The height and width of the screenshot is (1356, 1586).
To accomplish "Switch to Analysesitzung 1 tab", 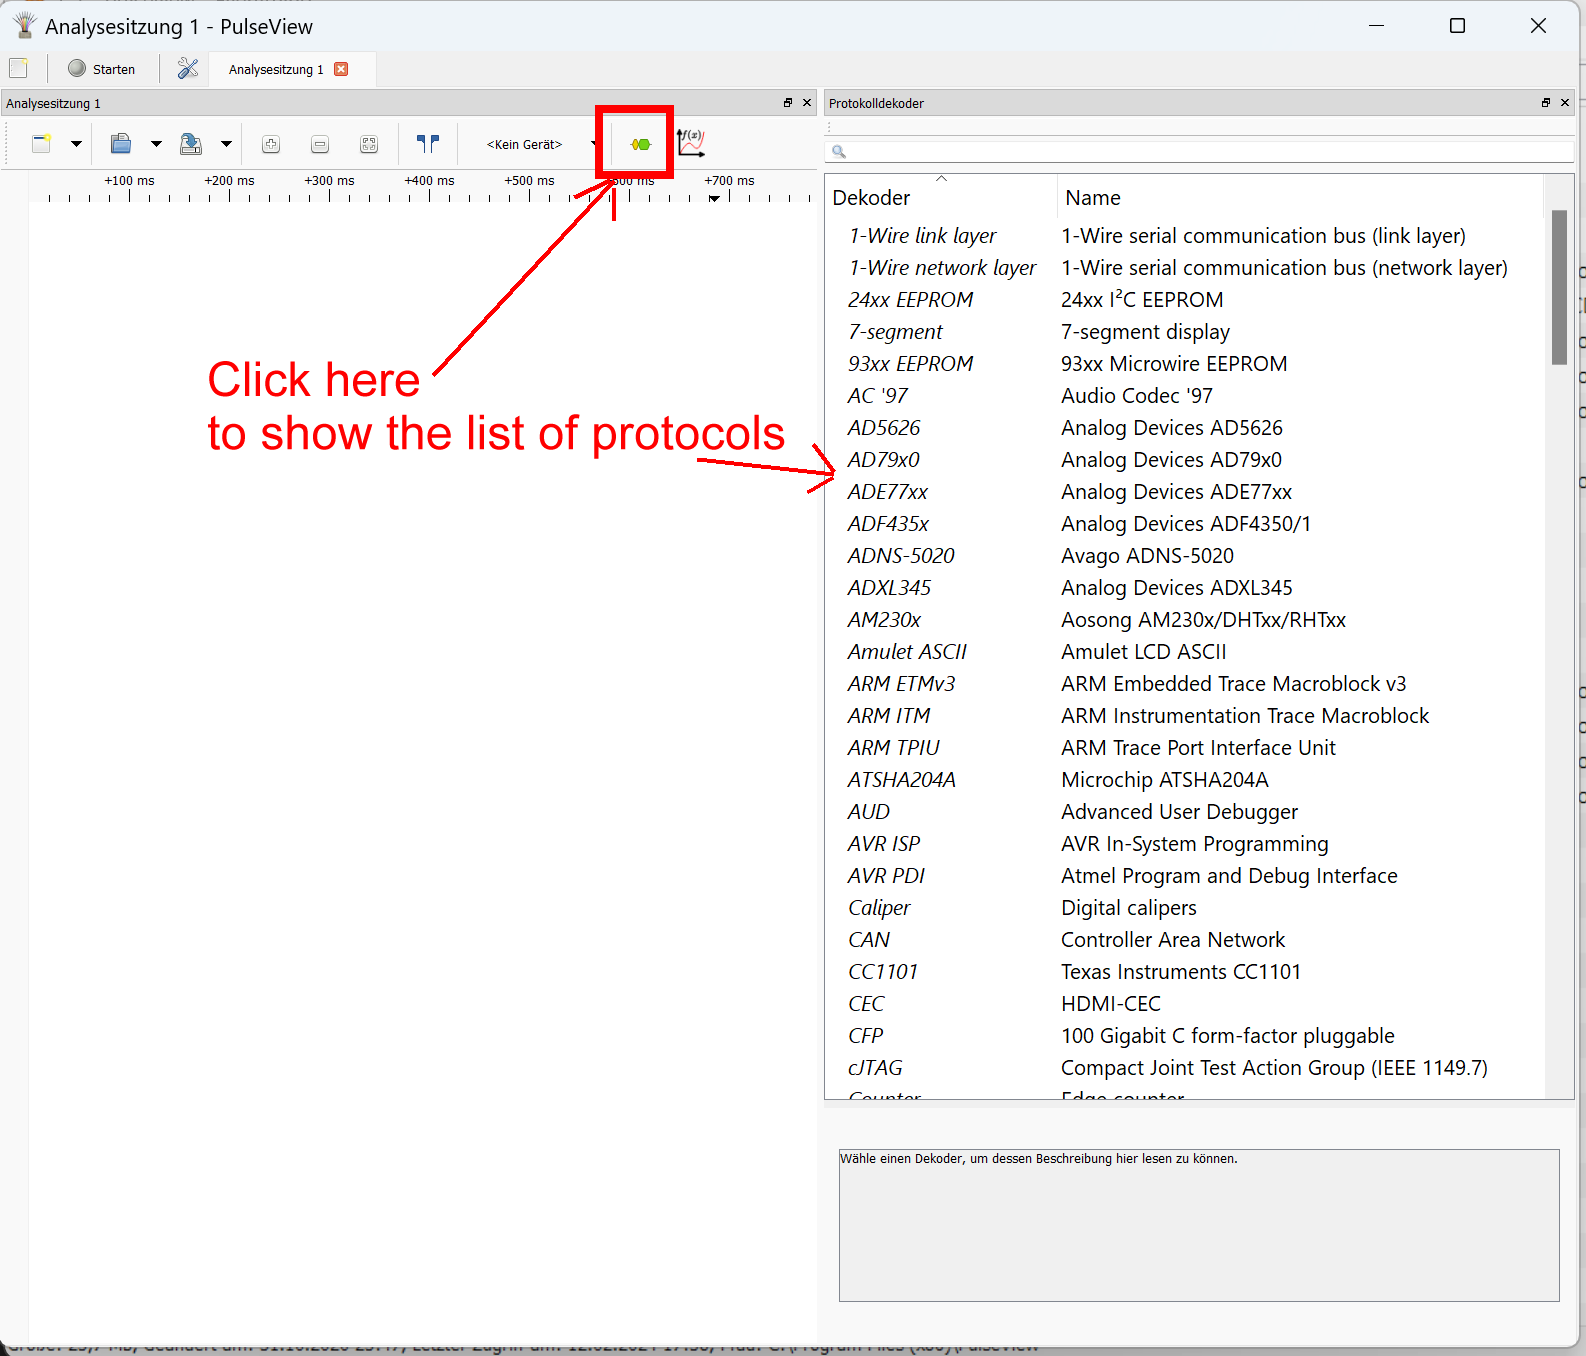I will [x=276, y=69].
